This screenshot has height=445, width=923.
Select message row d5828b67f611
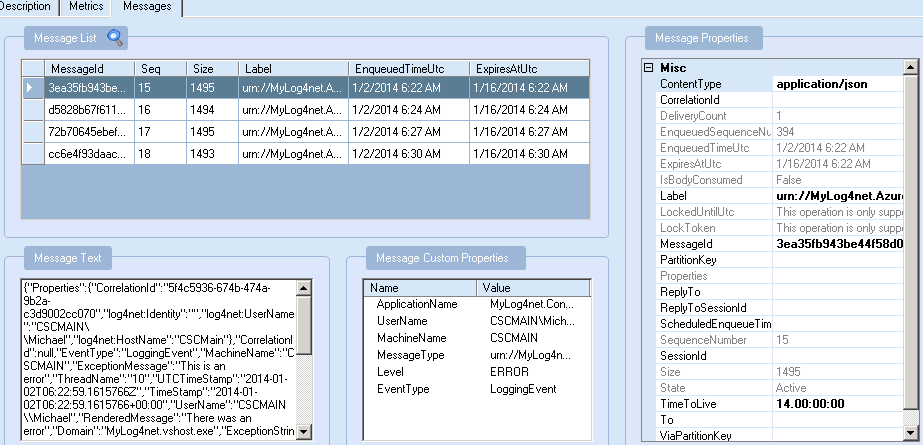306,109
